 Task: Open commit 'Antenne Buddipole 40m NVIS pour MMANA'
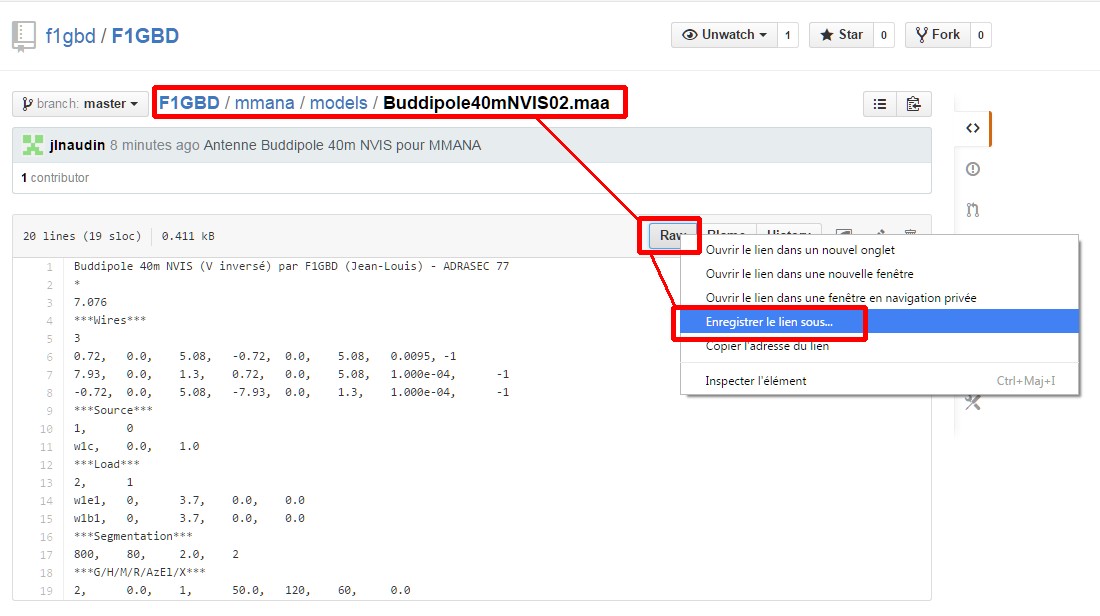[x=342, y=145]
